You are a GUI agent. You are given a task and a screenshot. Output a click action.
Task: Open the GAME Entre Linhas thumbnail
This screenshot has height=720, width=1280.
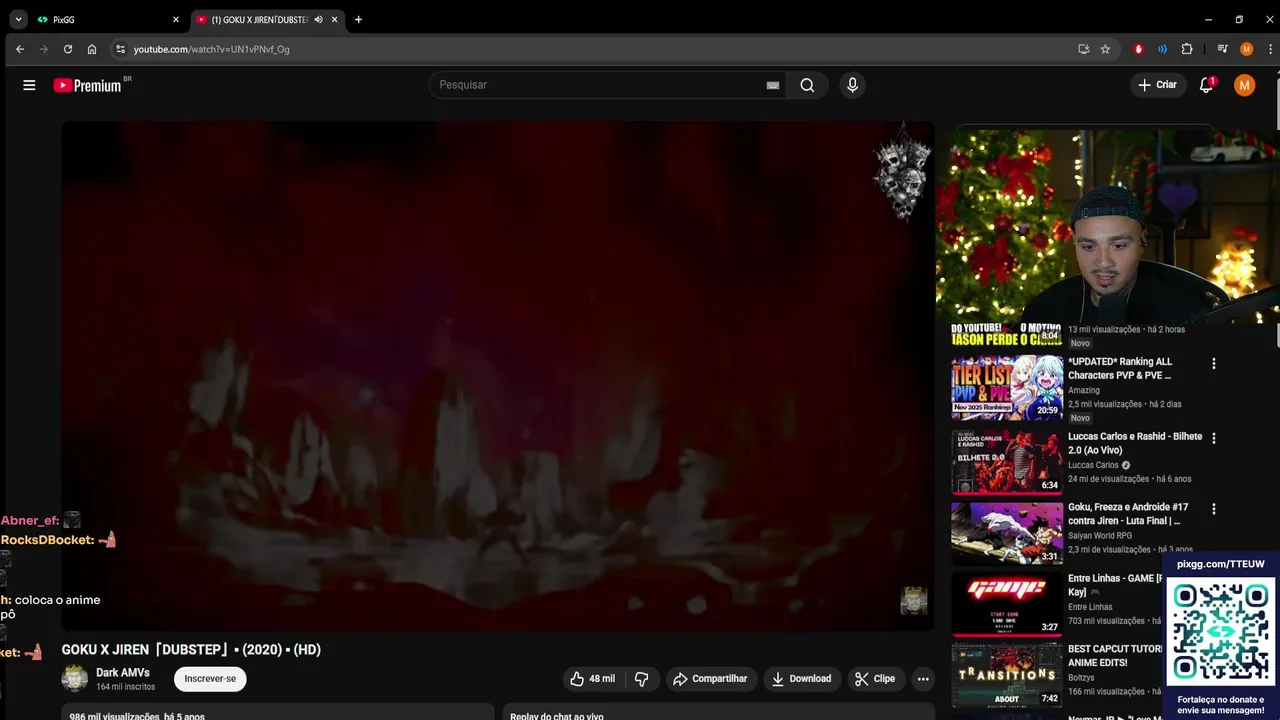(1007, 605)
